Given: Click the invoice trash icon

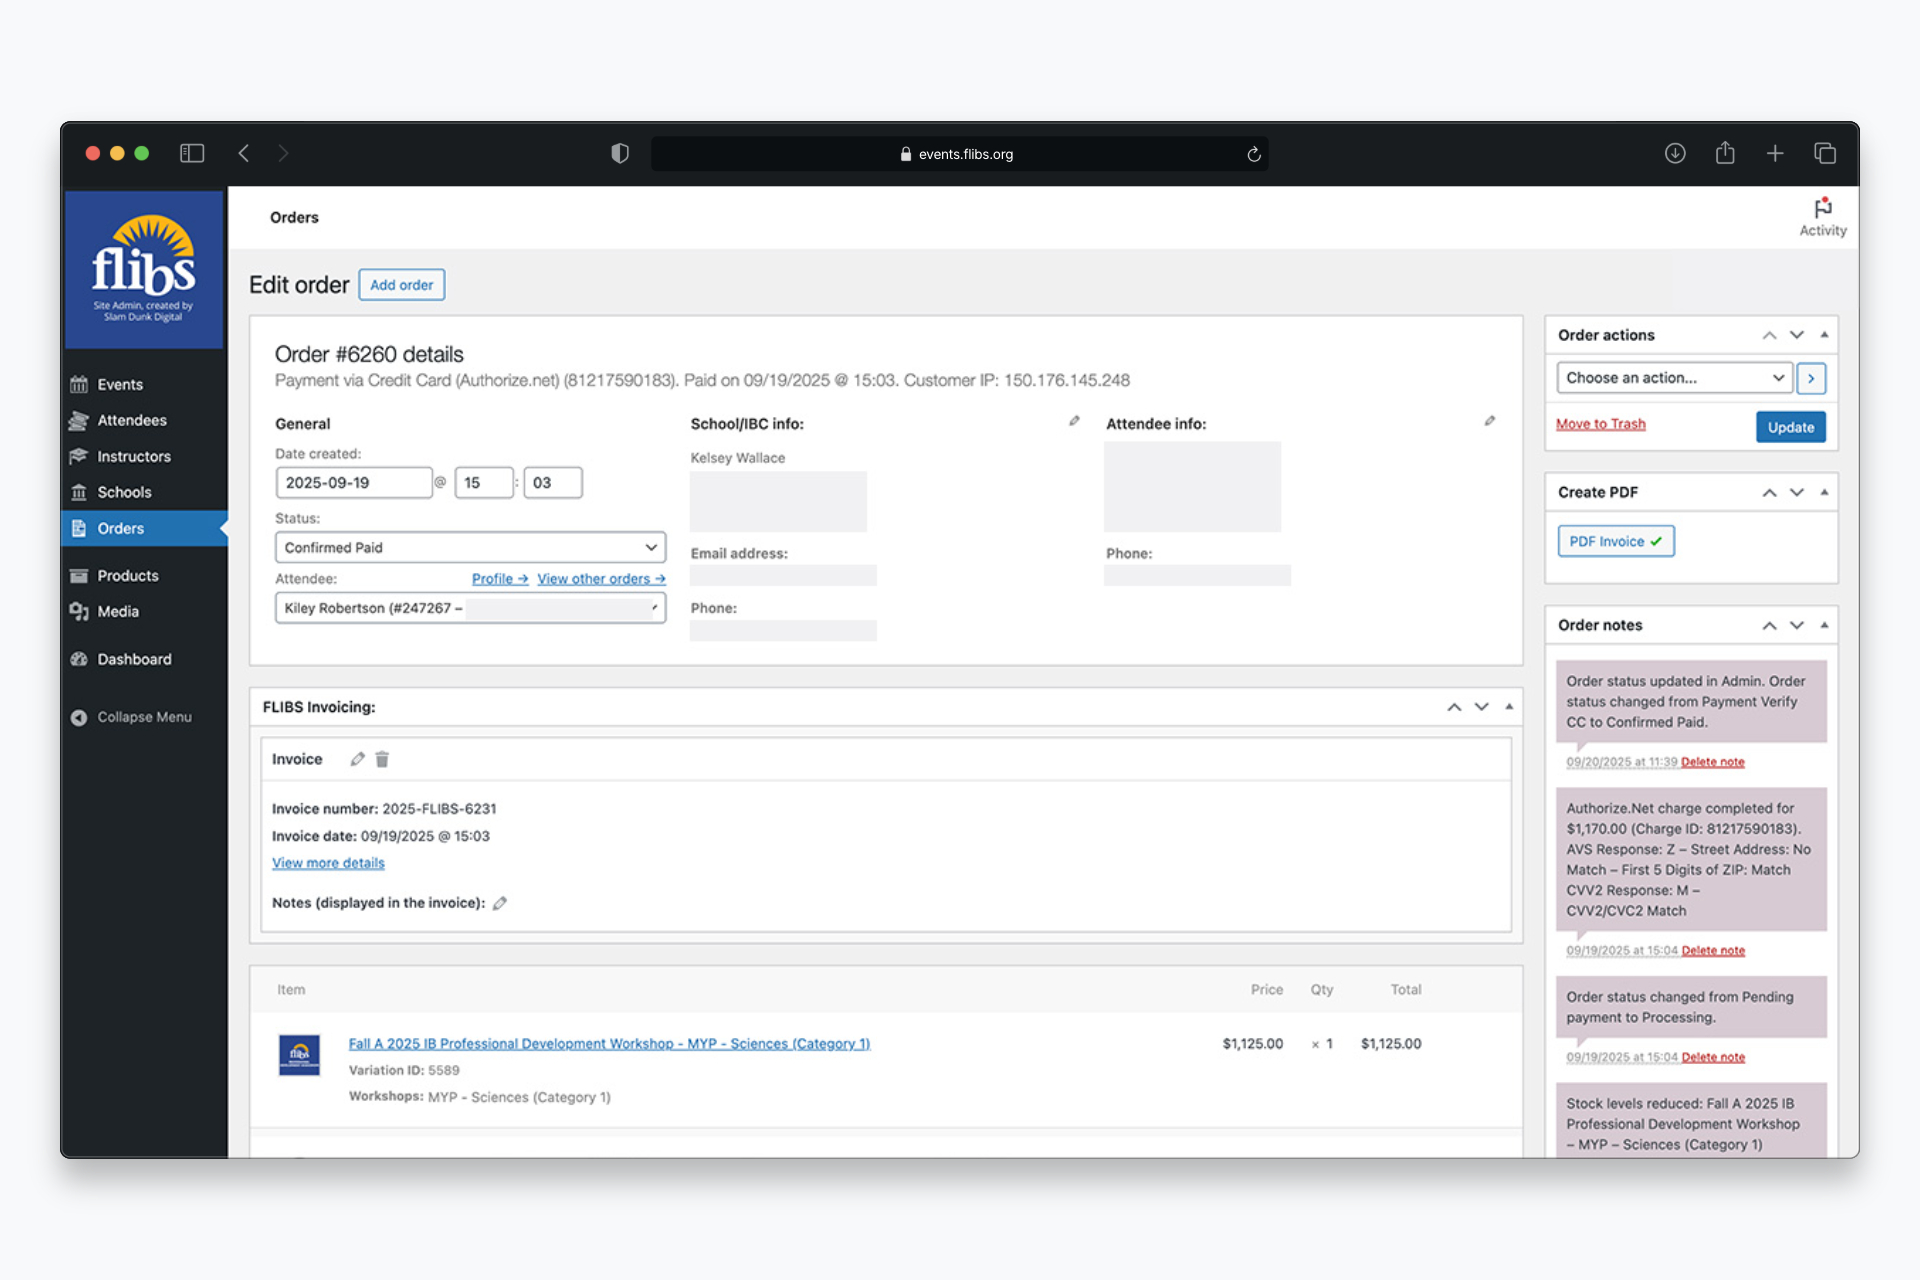Looking at the screenshot, I should pos(382,759).
